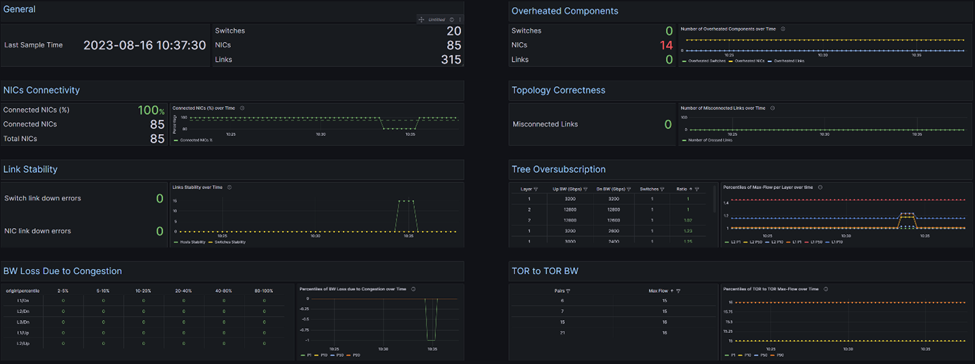Sort table by Up BW (Gbps) header

point(567,189)
